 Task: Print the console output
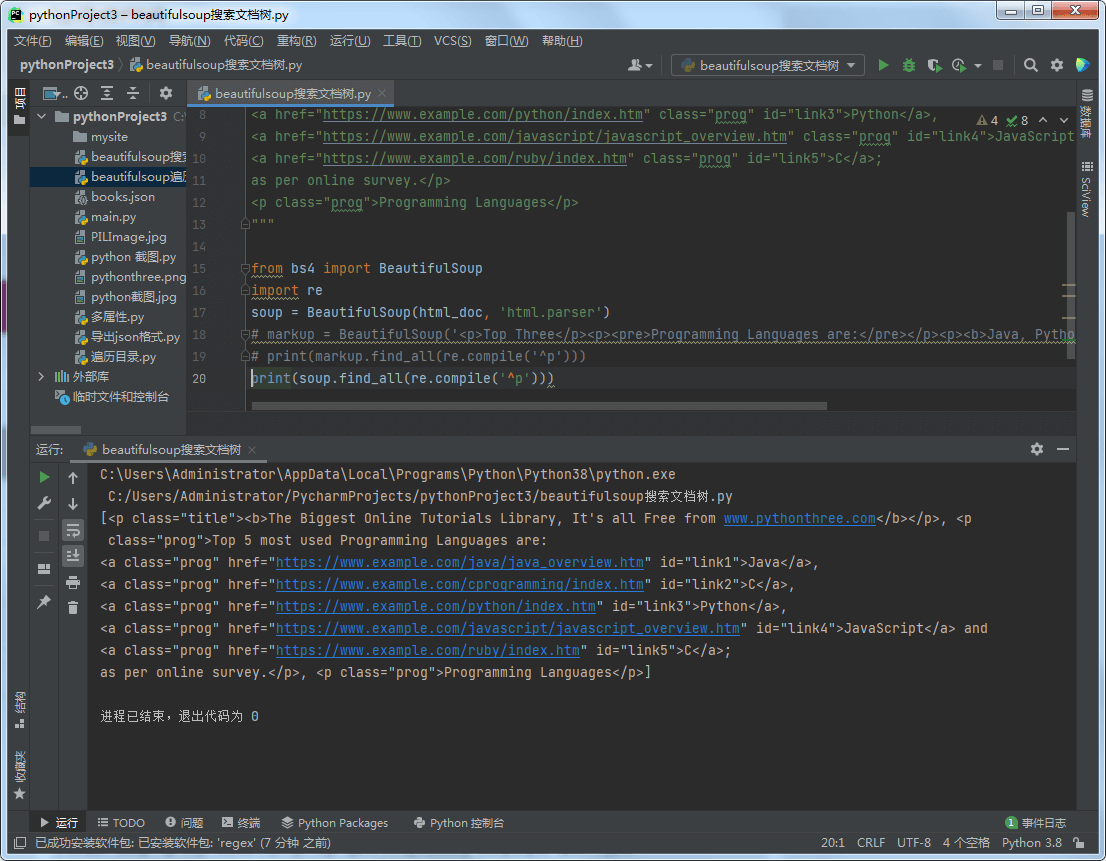(73, 582)
